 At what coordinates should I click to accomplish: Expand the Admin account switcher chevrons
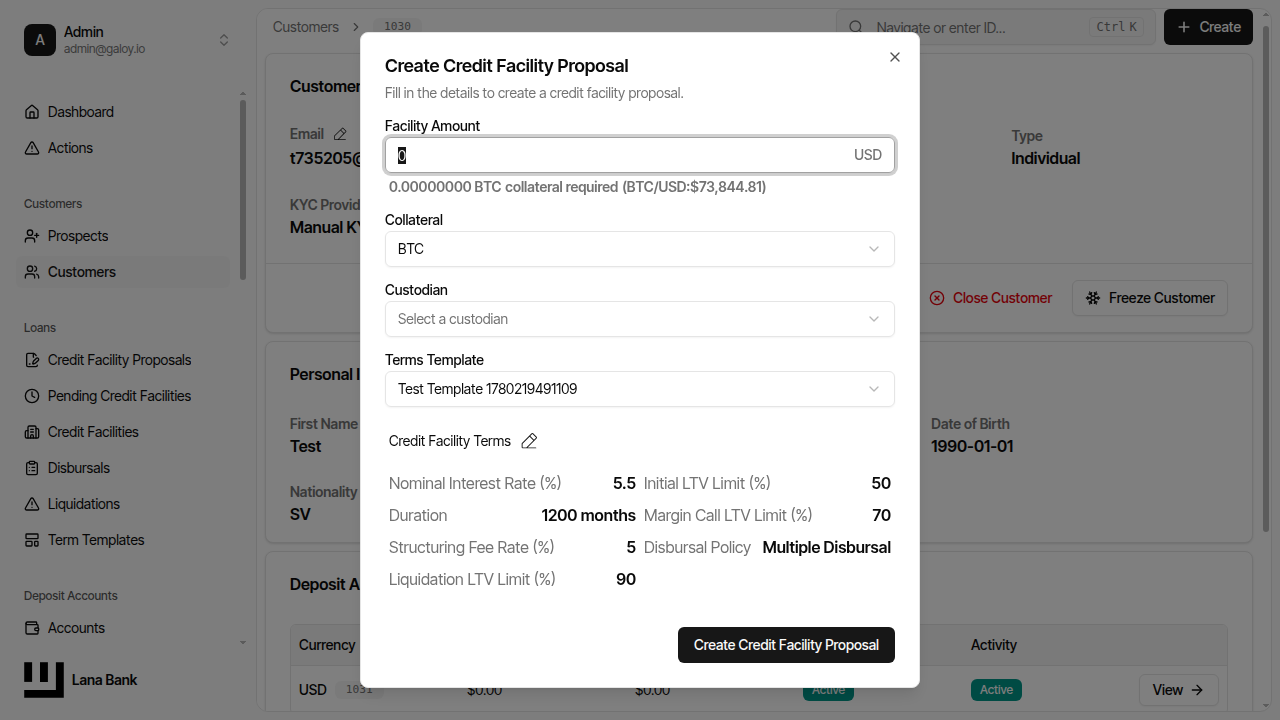pos(224,40)
